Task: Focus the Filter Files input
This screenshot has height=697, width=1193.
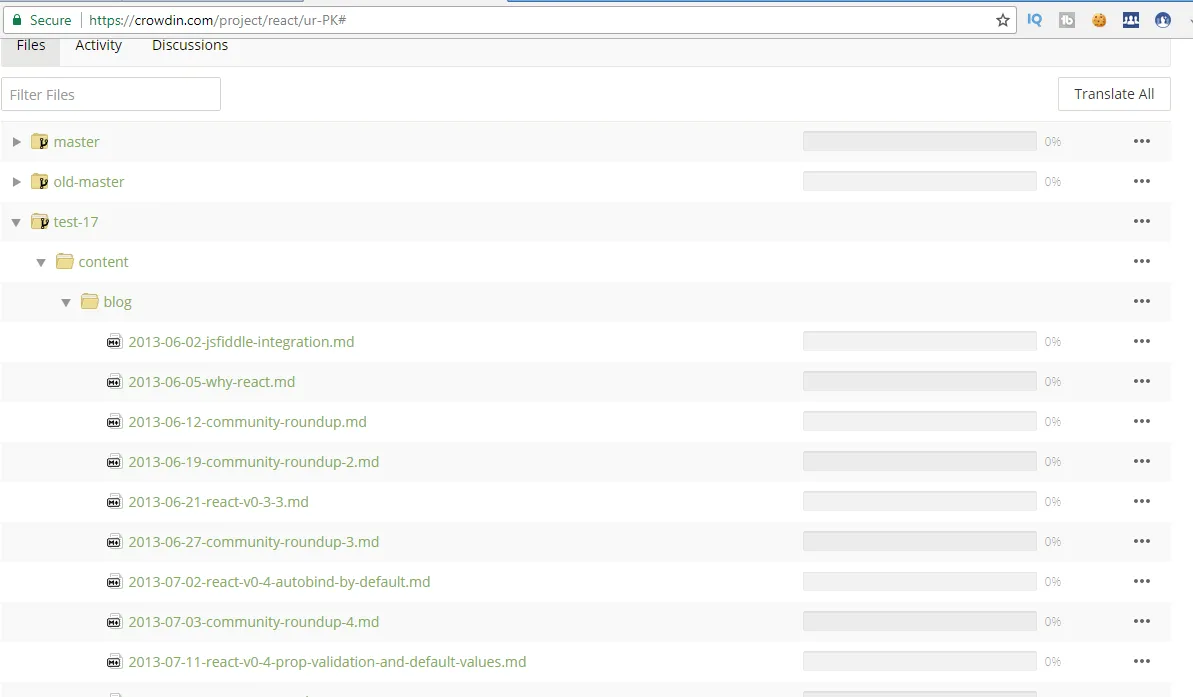Action: pyautogui.click(x=111, y=94)
